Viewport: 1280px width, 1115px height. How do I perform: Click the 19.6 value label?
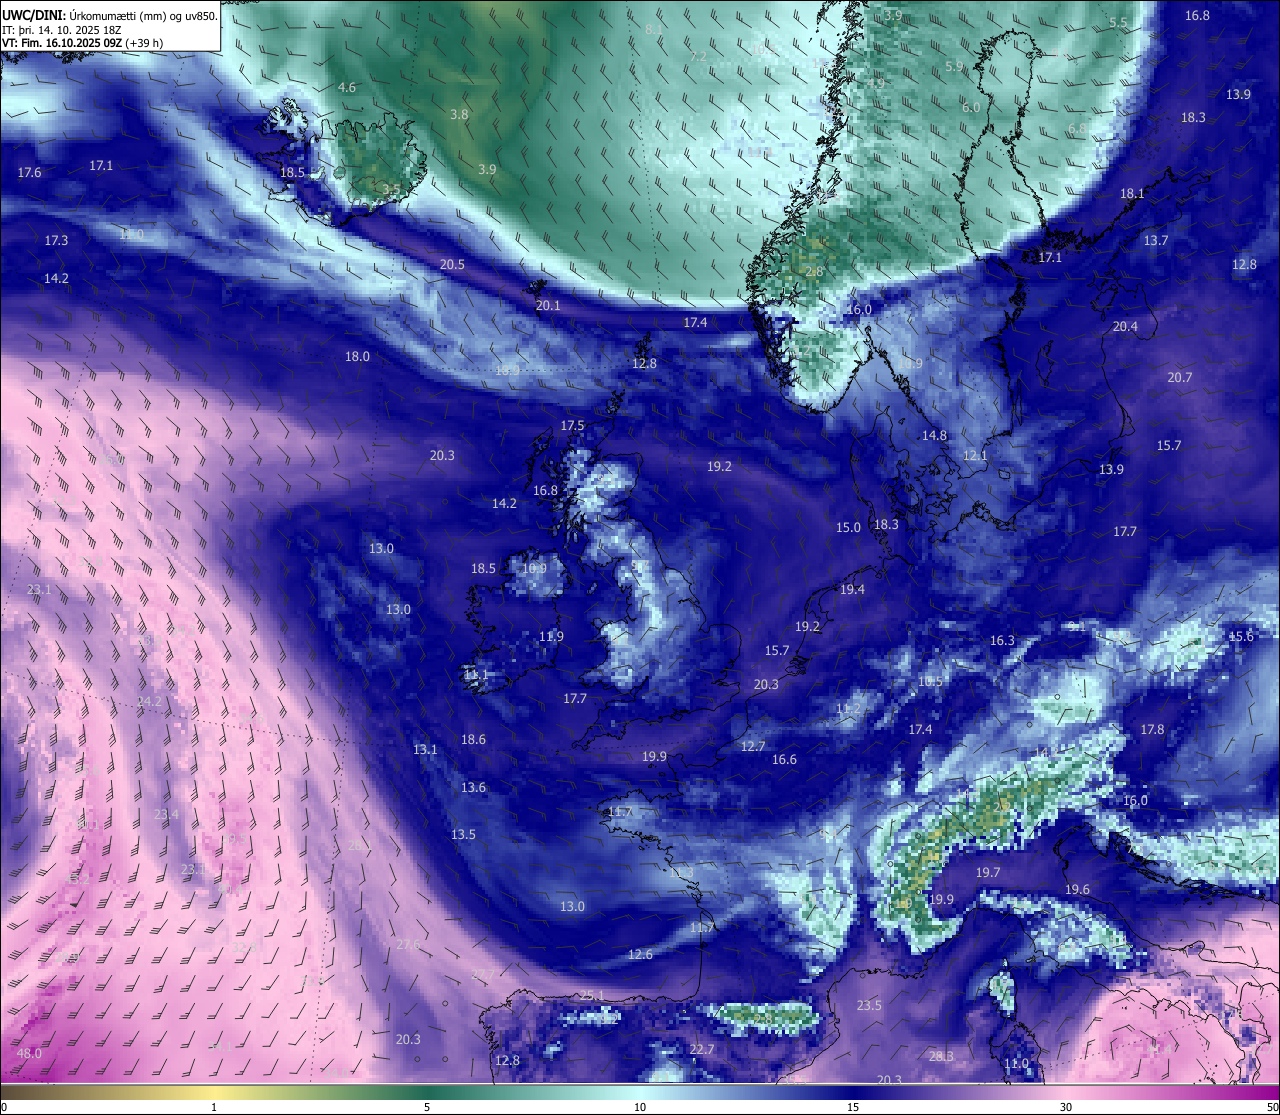click(1077, 889)
